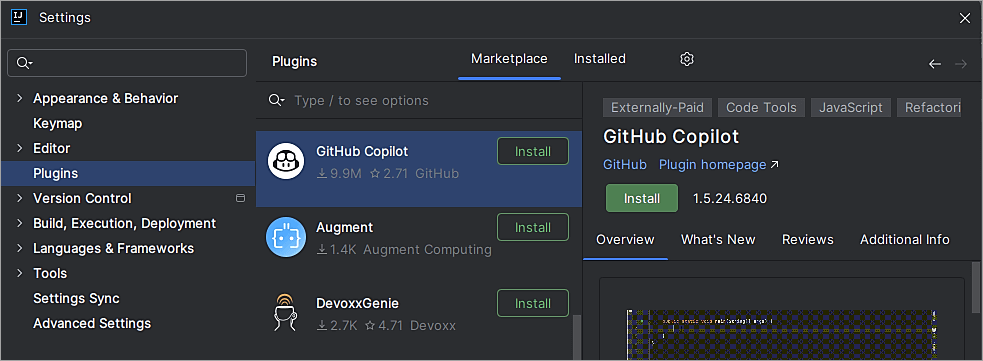Focus the plugin search field
983x361 pixels.
[x=419, y=100]
